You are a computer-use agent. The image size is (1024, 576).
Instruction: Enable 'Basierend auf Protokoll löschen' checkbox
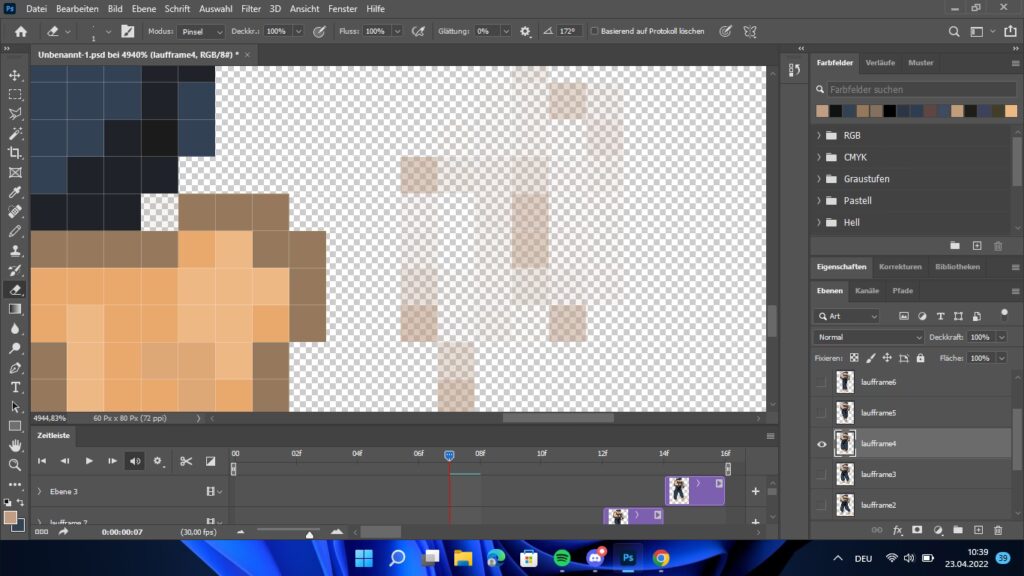tap(595, 31)
